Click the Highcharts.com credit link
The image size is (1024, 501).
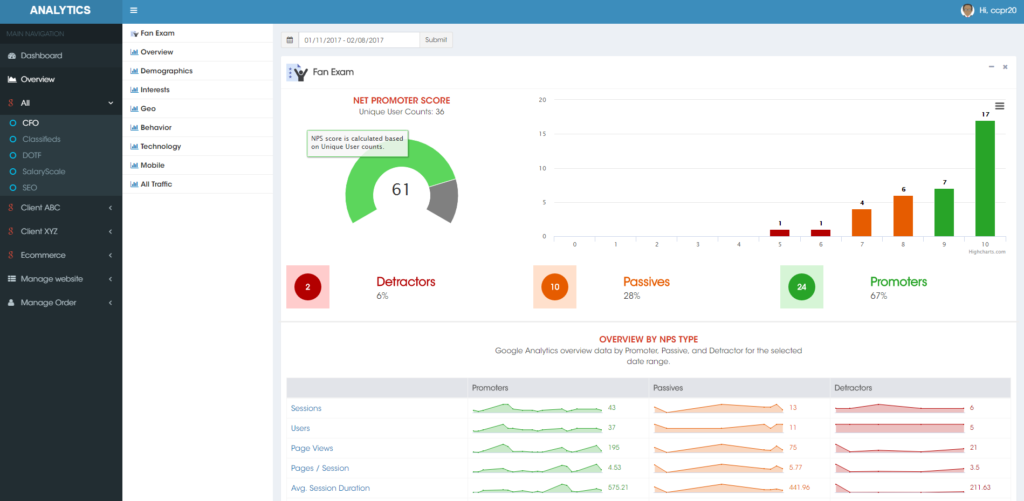click(x=986, y=251)
